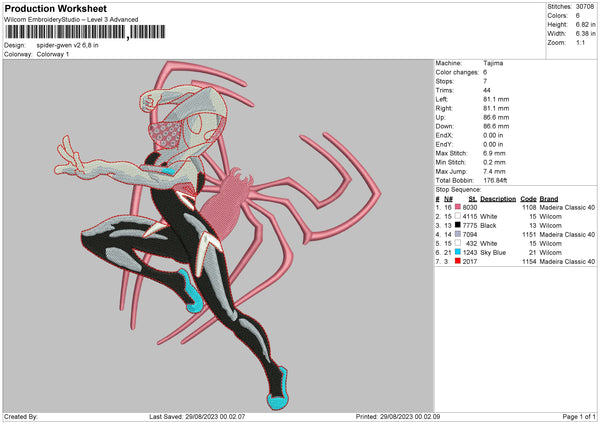Select Madeira Classic 40 brand for code 1108
Viewport: 600px width, 424px height.
tap(567, 207)
